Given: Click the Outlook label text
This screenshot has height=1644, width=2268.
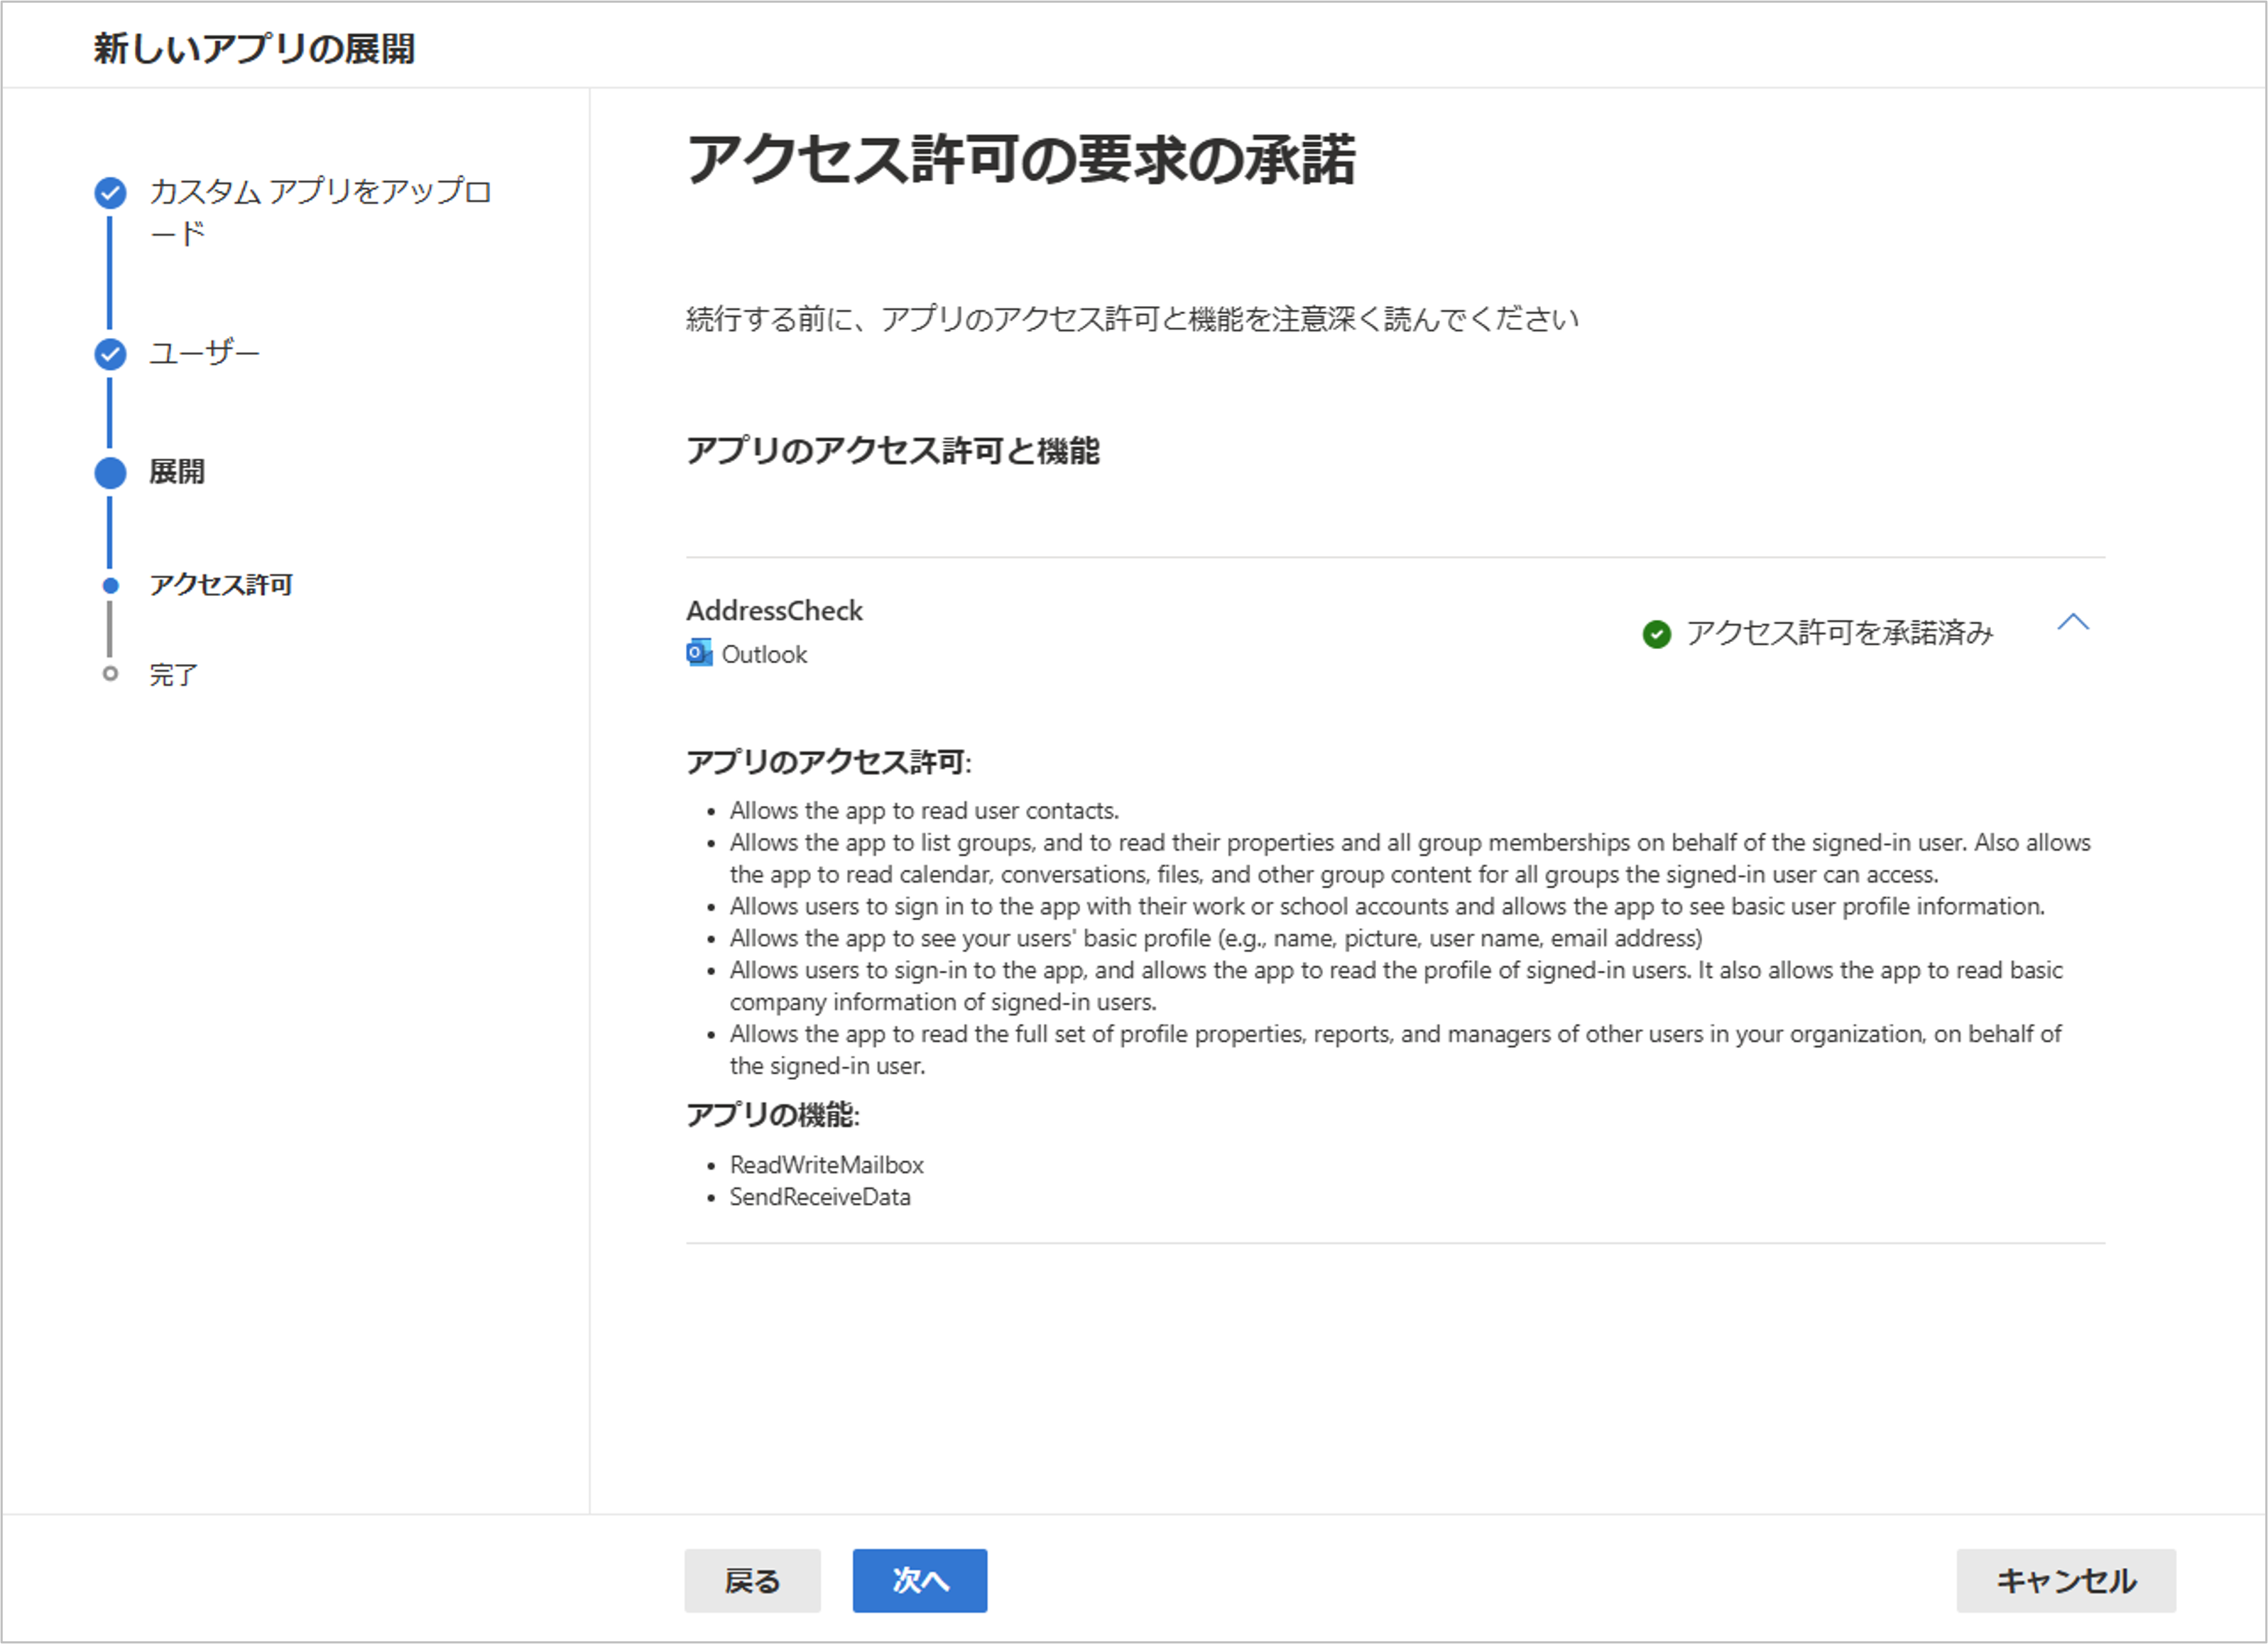Looking at the screenshot, I should tap(764, 654).
